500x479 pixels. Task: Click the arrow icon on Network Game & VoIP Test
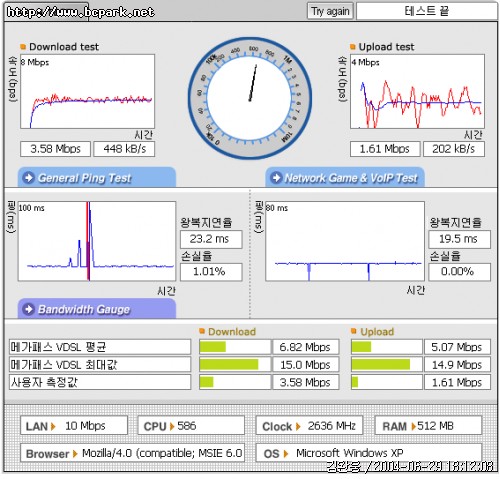[x=276, y=177]
